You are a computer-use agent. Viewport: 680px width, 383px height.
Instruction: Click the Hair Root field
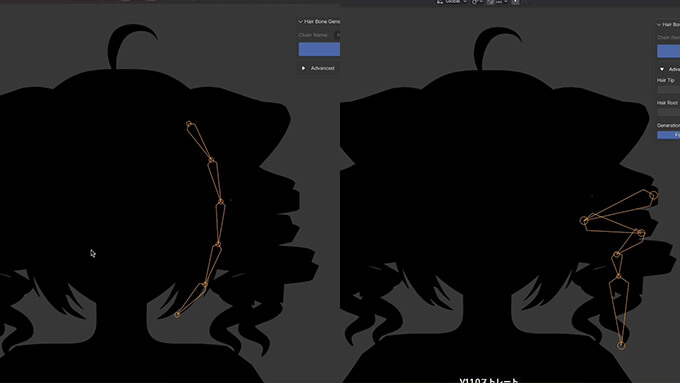[x=668, y=112]
